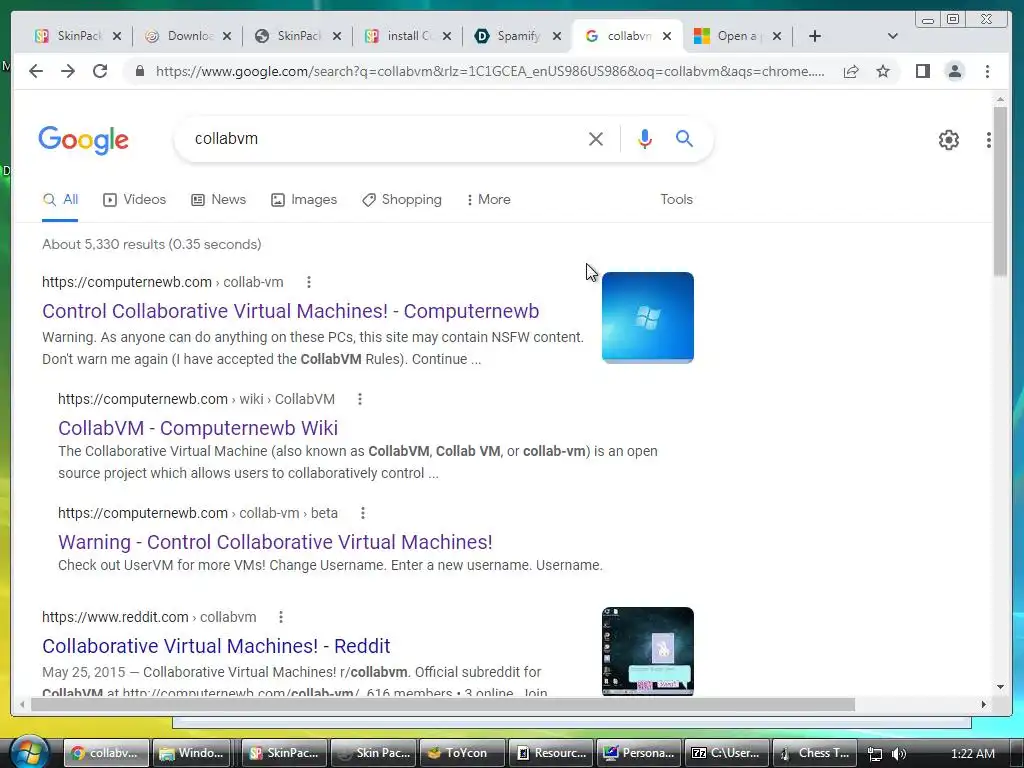Image resolution: width=1024 pixels, height=768 pixels.
Task: Open options for computernewb collab-vm result
Action: [309, 282]
